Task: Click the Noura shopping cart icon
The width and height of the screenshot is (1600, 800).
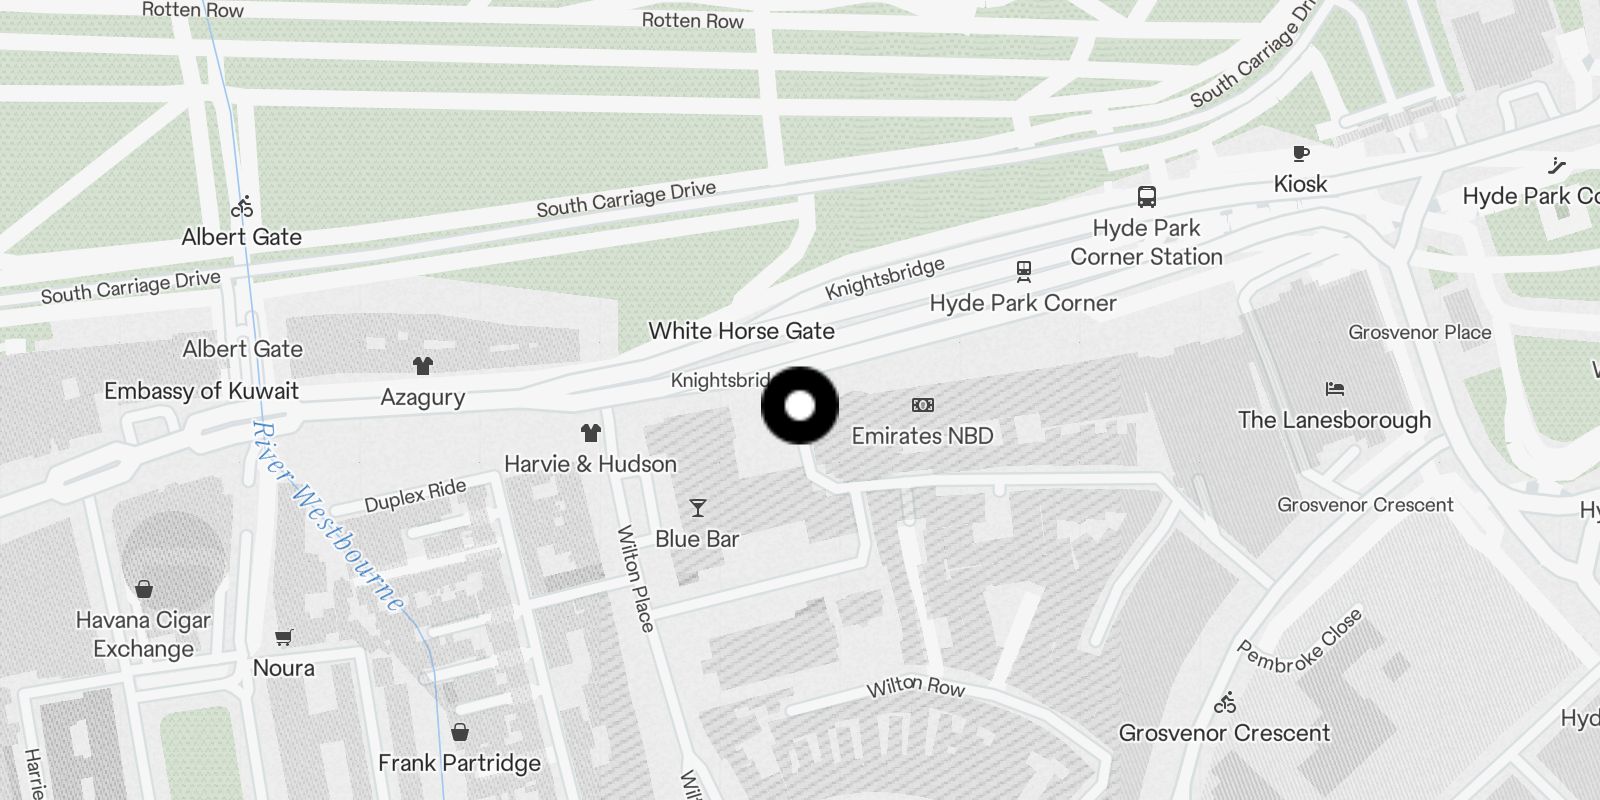Action: click(x=284, y=637)
